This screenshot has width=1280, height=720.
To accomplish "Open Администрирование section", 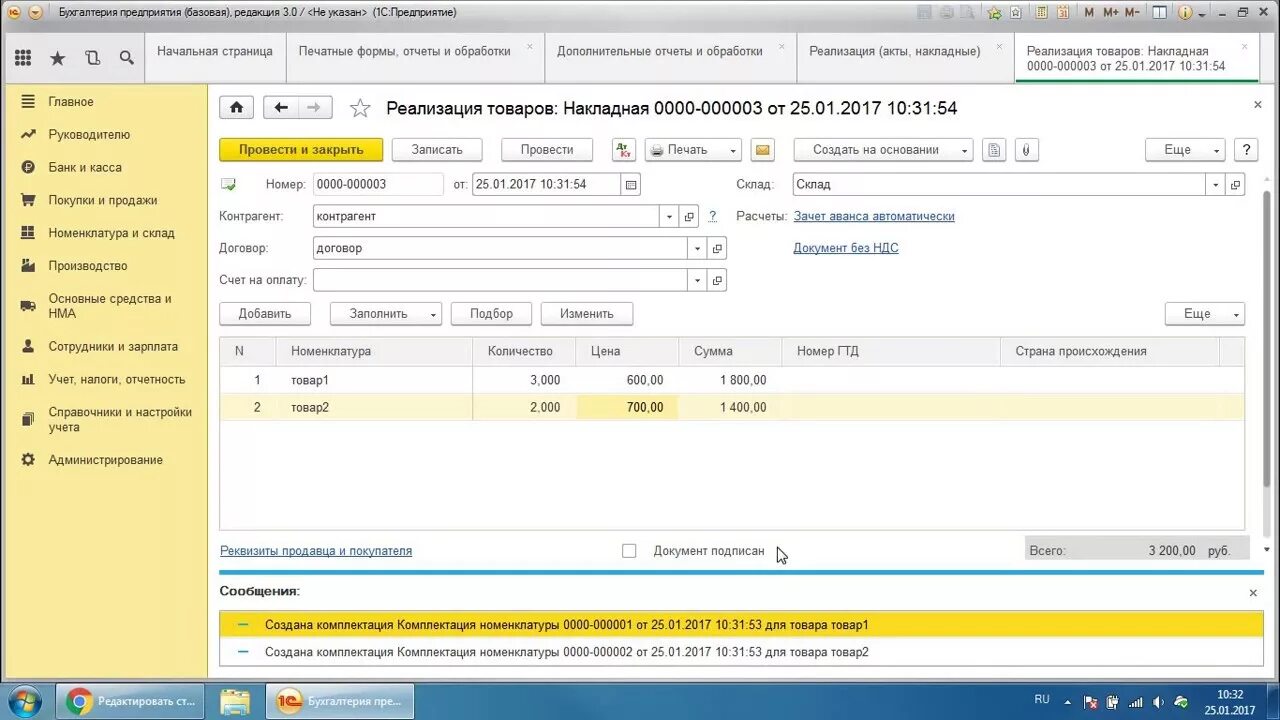I will click(x=105, y=460).
